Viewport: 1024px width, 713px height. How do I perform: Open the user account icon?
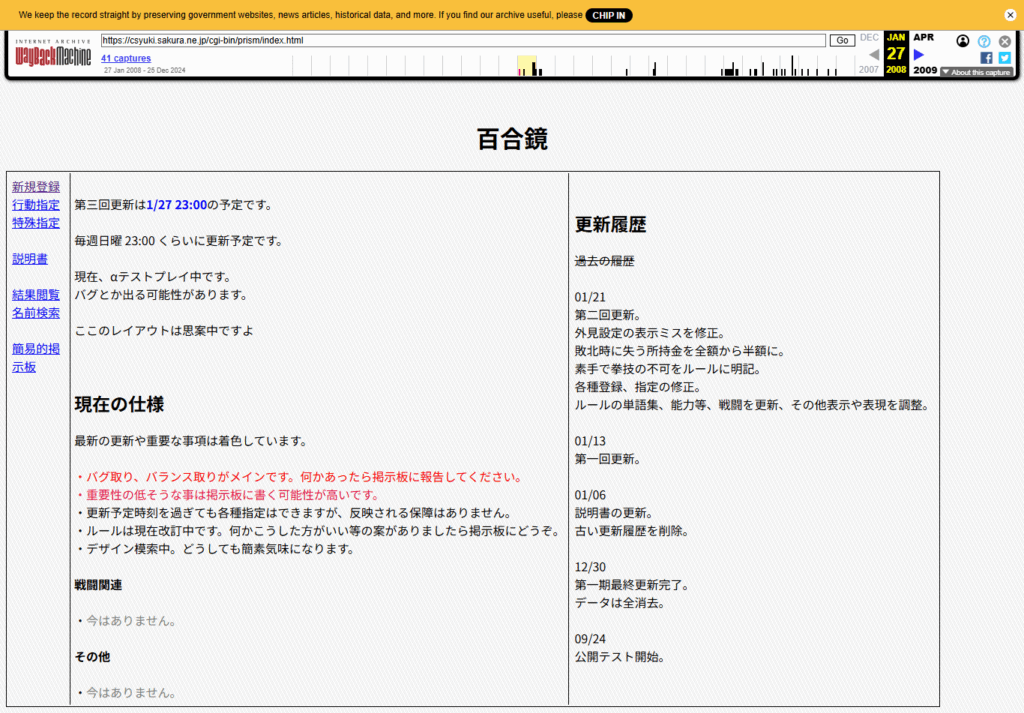point(963,41)
